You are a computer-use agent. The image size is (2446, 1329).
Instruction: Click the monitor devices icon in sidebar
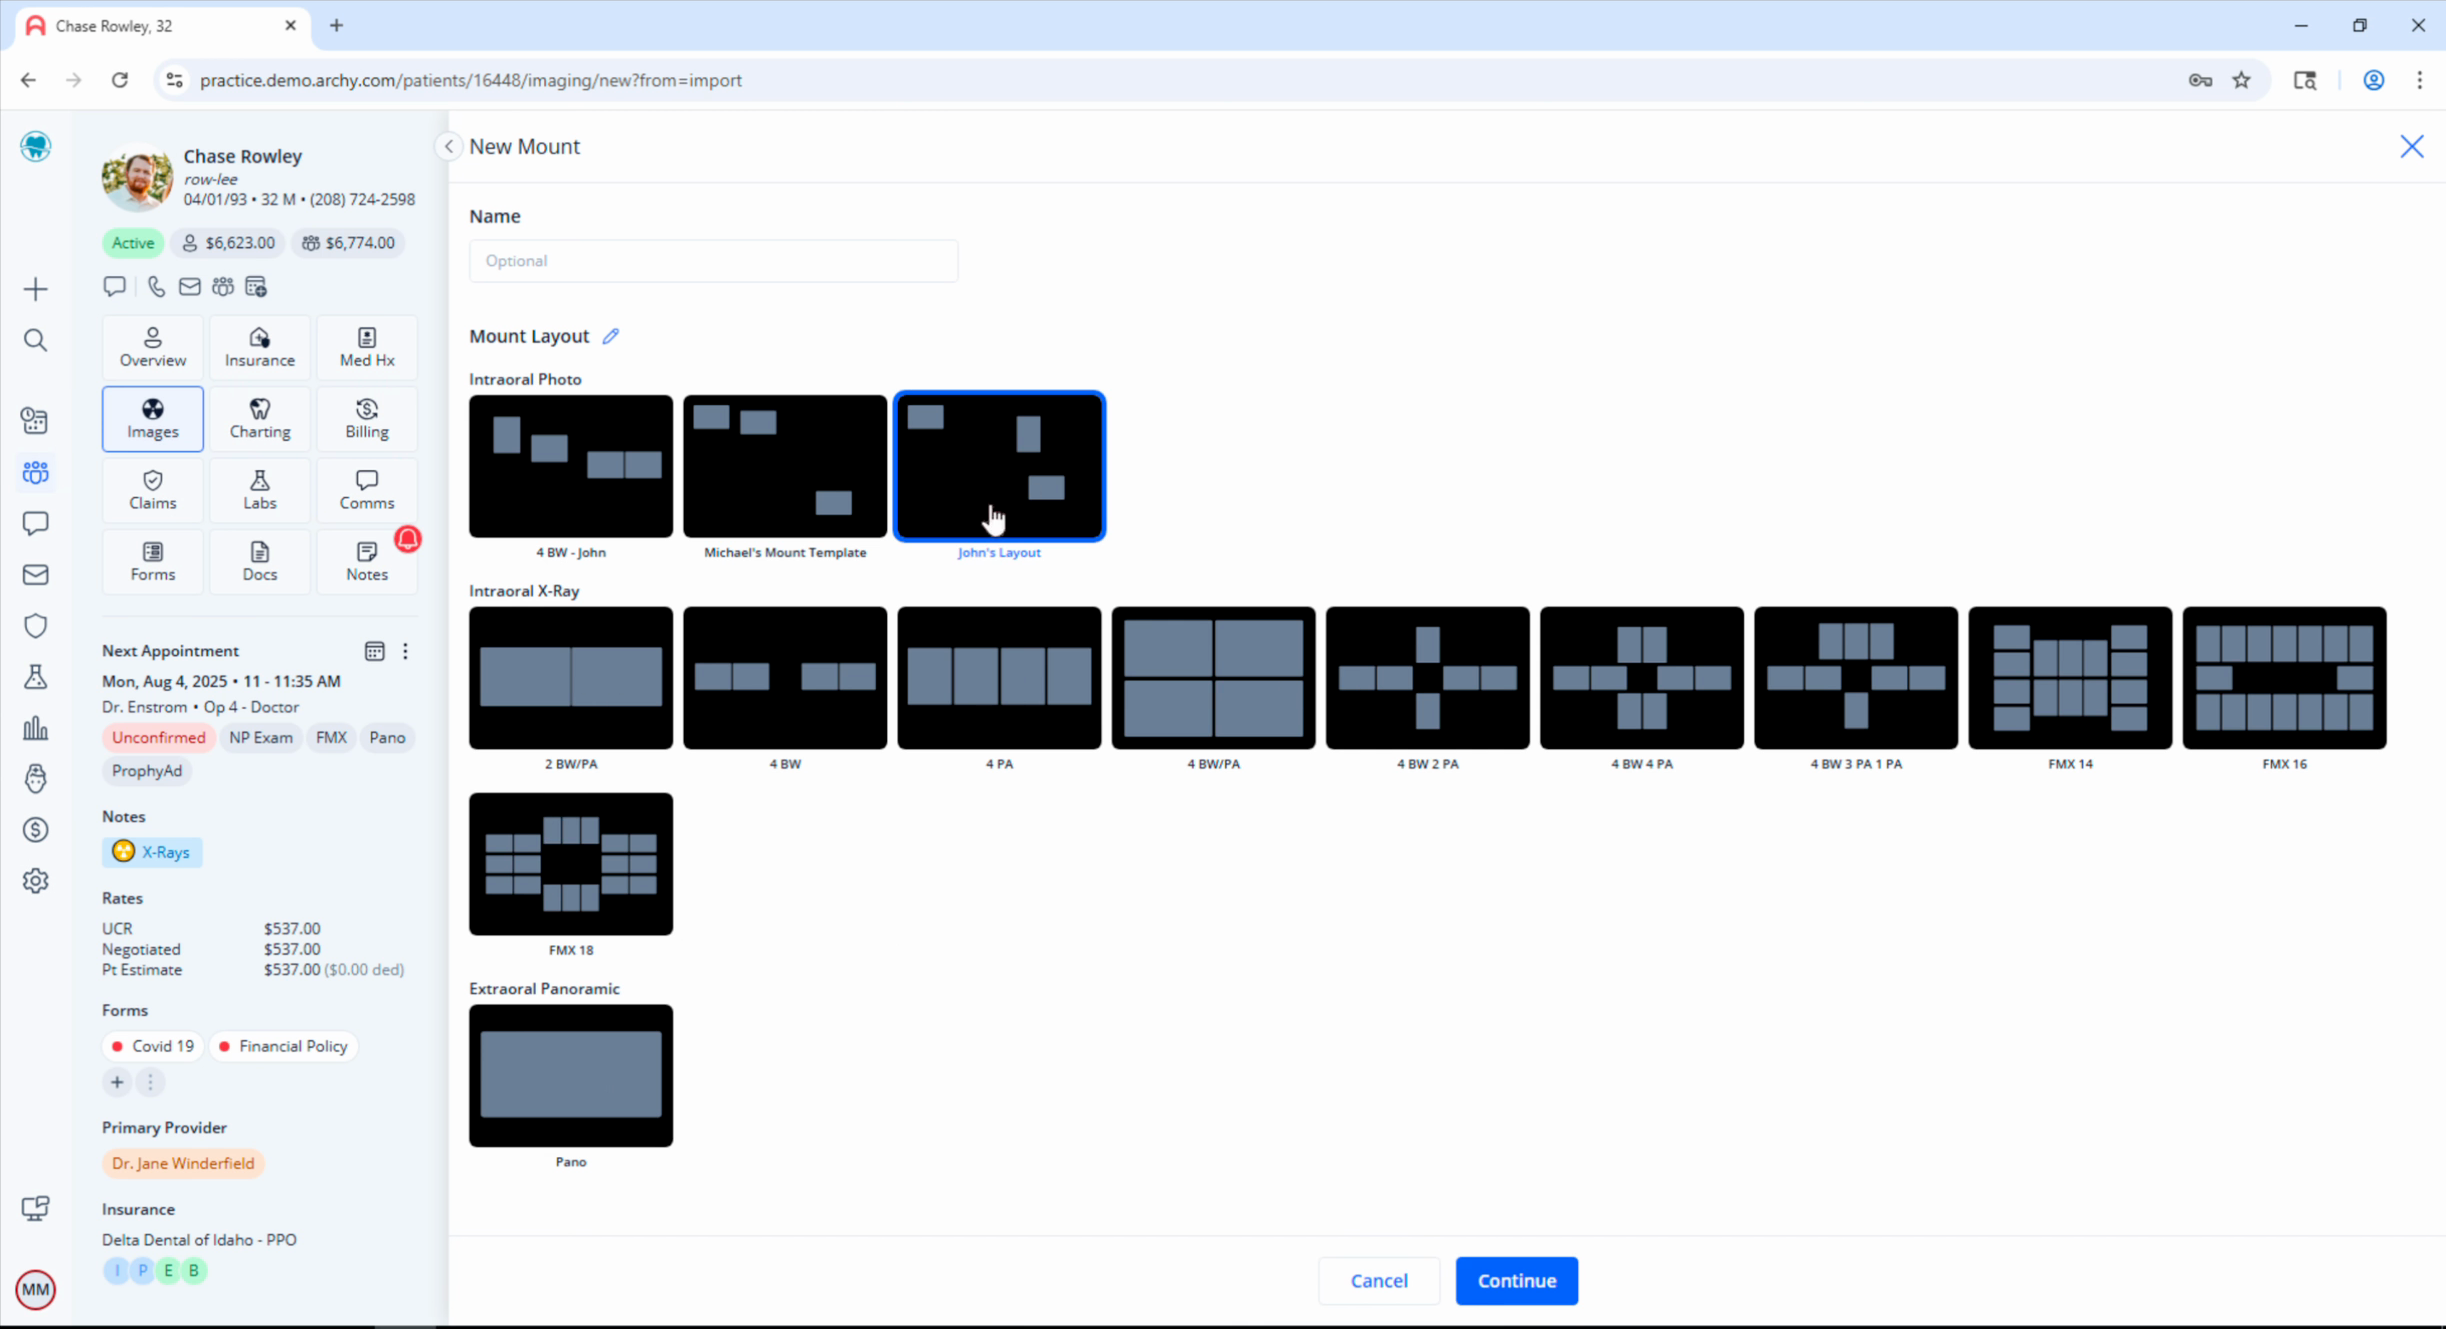pyautogui.click(x=36, y=1208)
